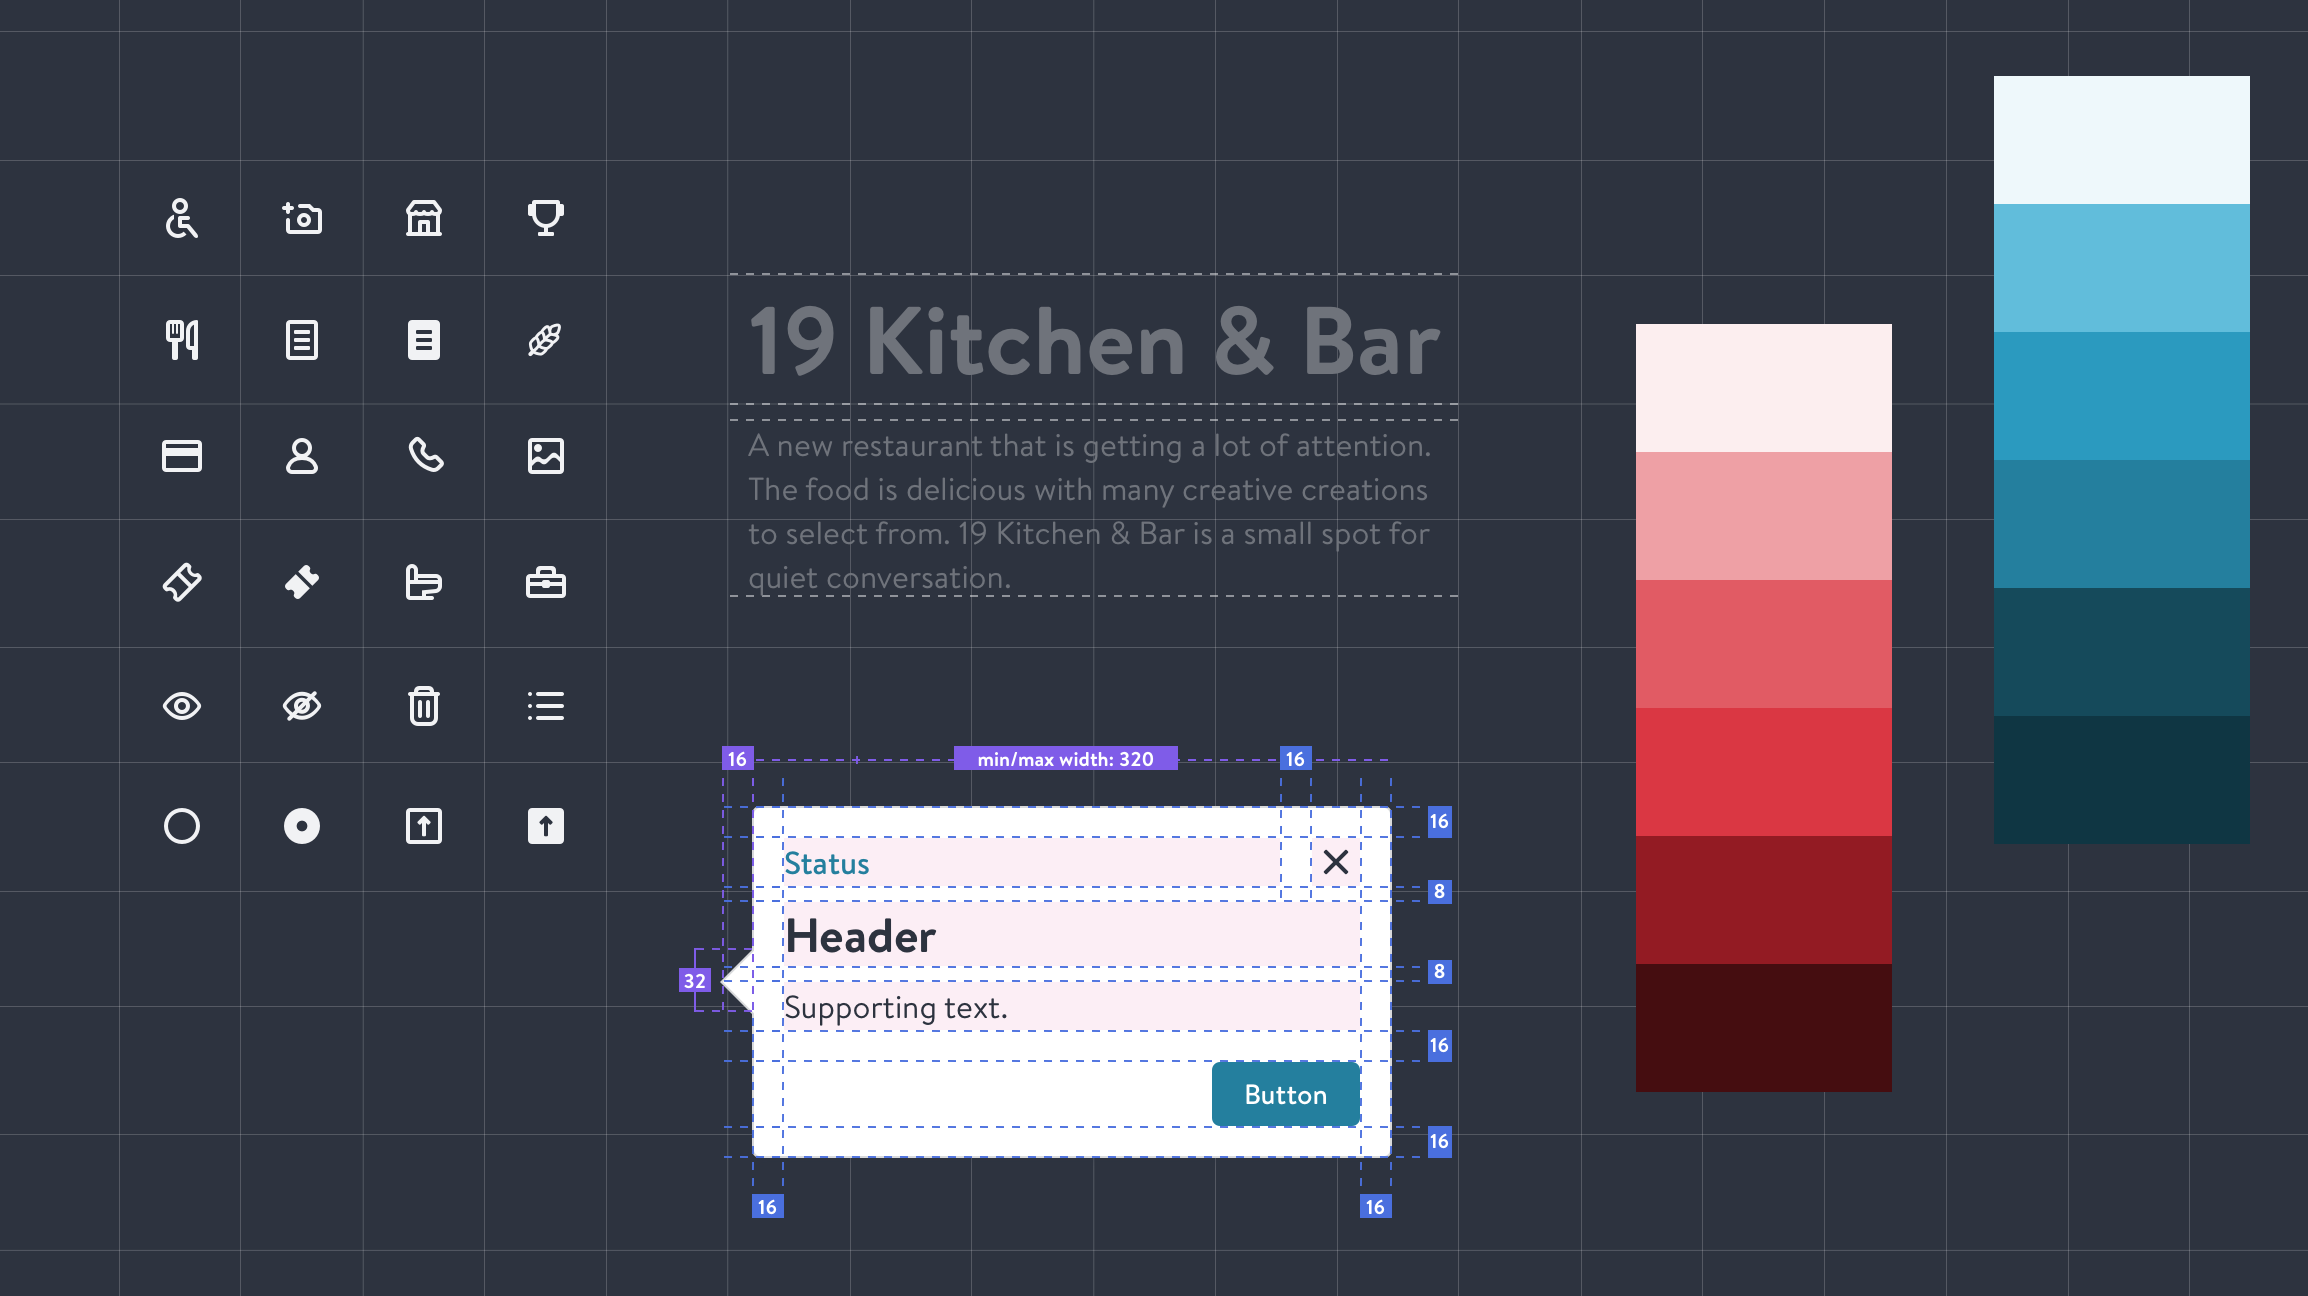This screenshot has width=2308, height=1296.
Task: Select the phone handset icon
Action: pos(425,455)
